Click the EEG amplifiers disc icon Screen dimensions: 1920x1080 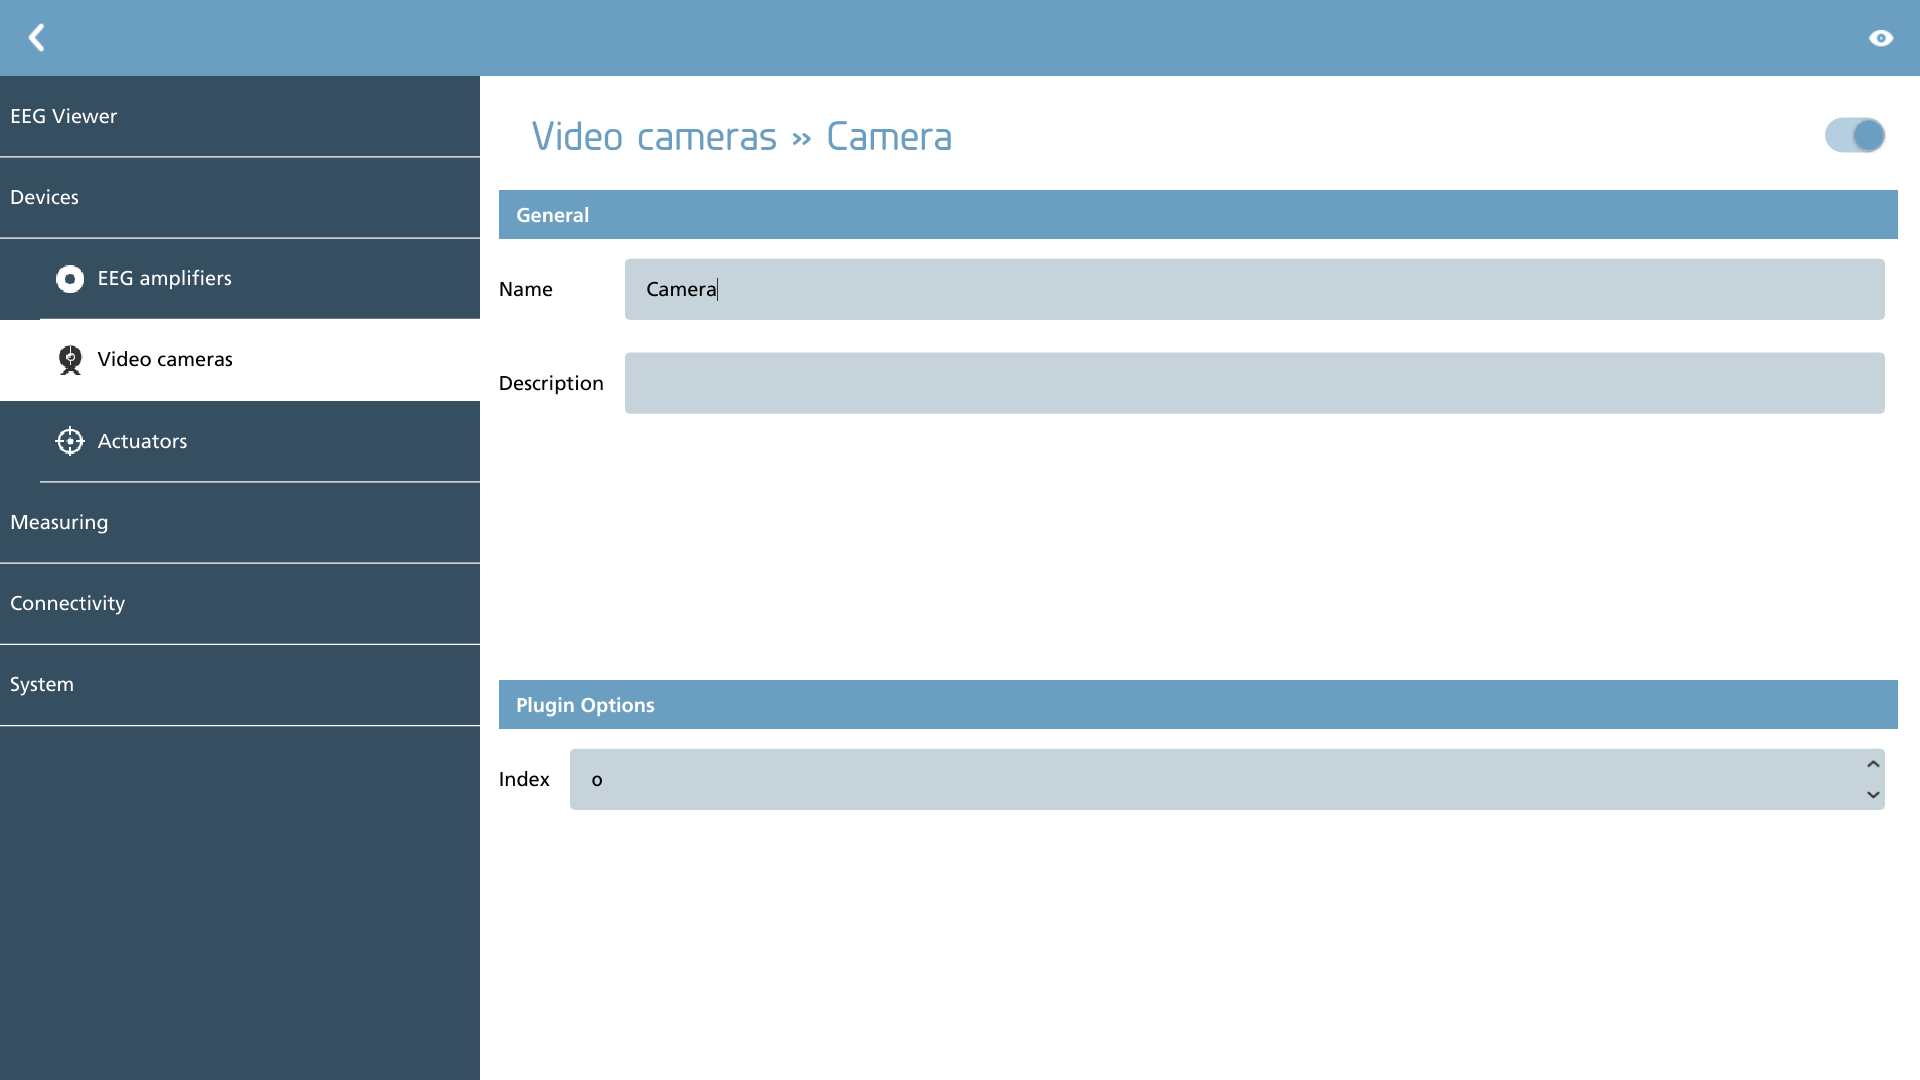70,279
